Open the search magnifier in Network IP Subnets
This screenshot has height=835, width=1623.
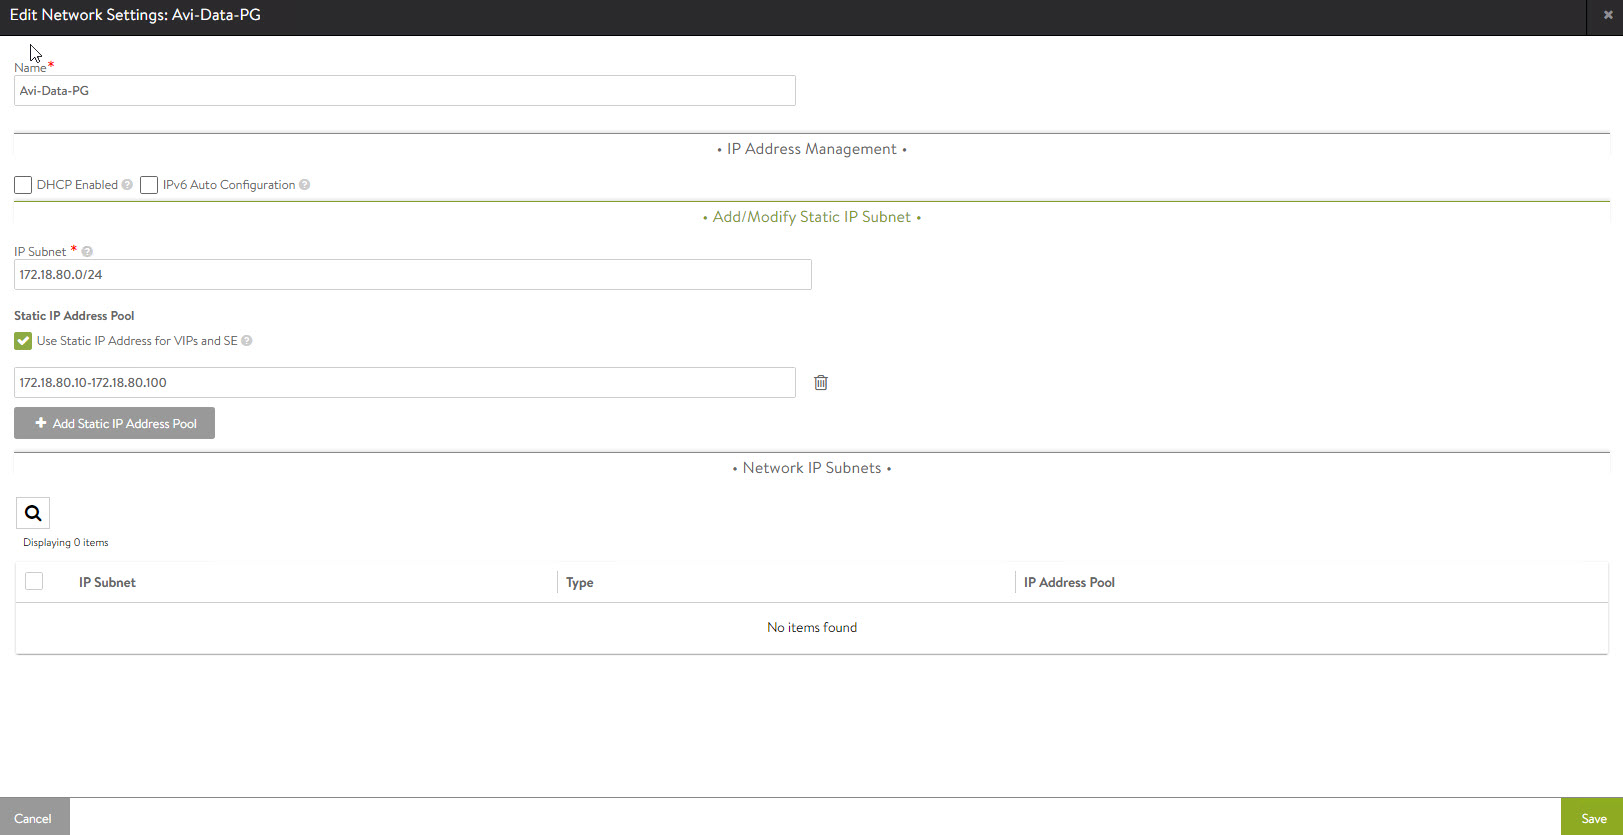[x=33, y=513]
